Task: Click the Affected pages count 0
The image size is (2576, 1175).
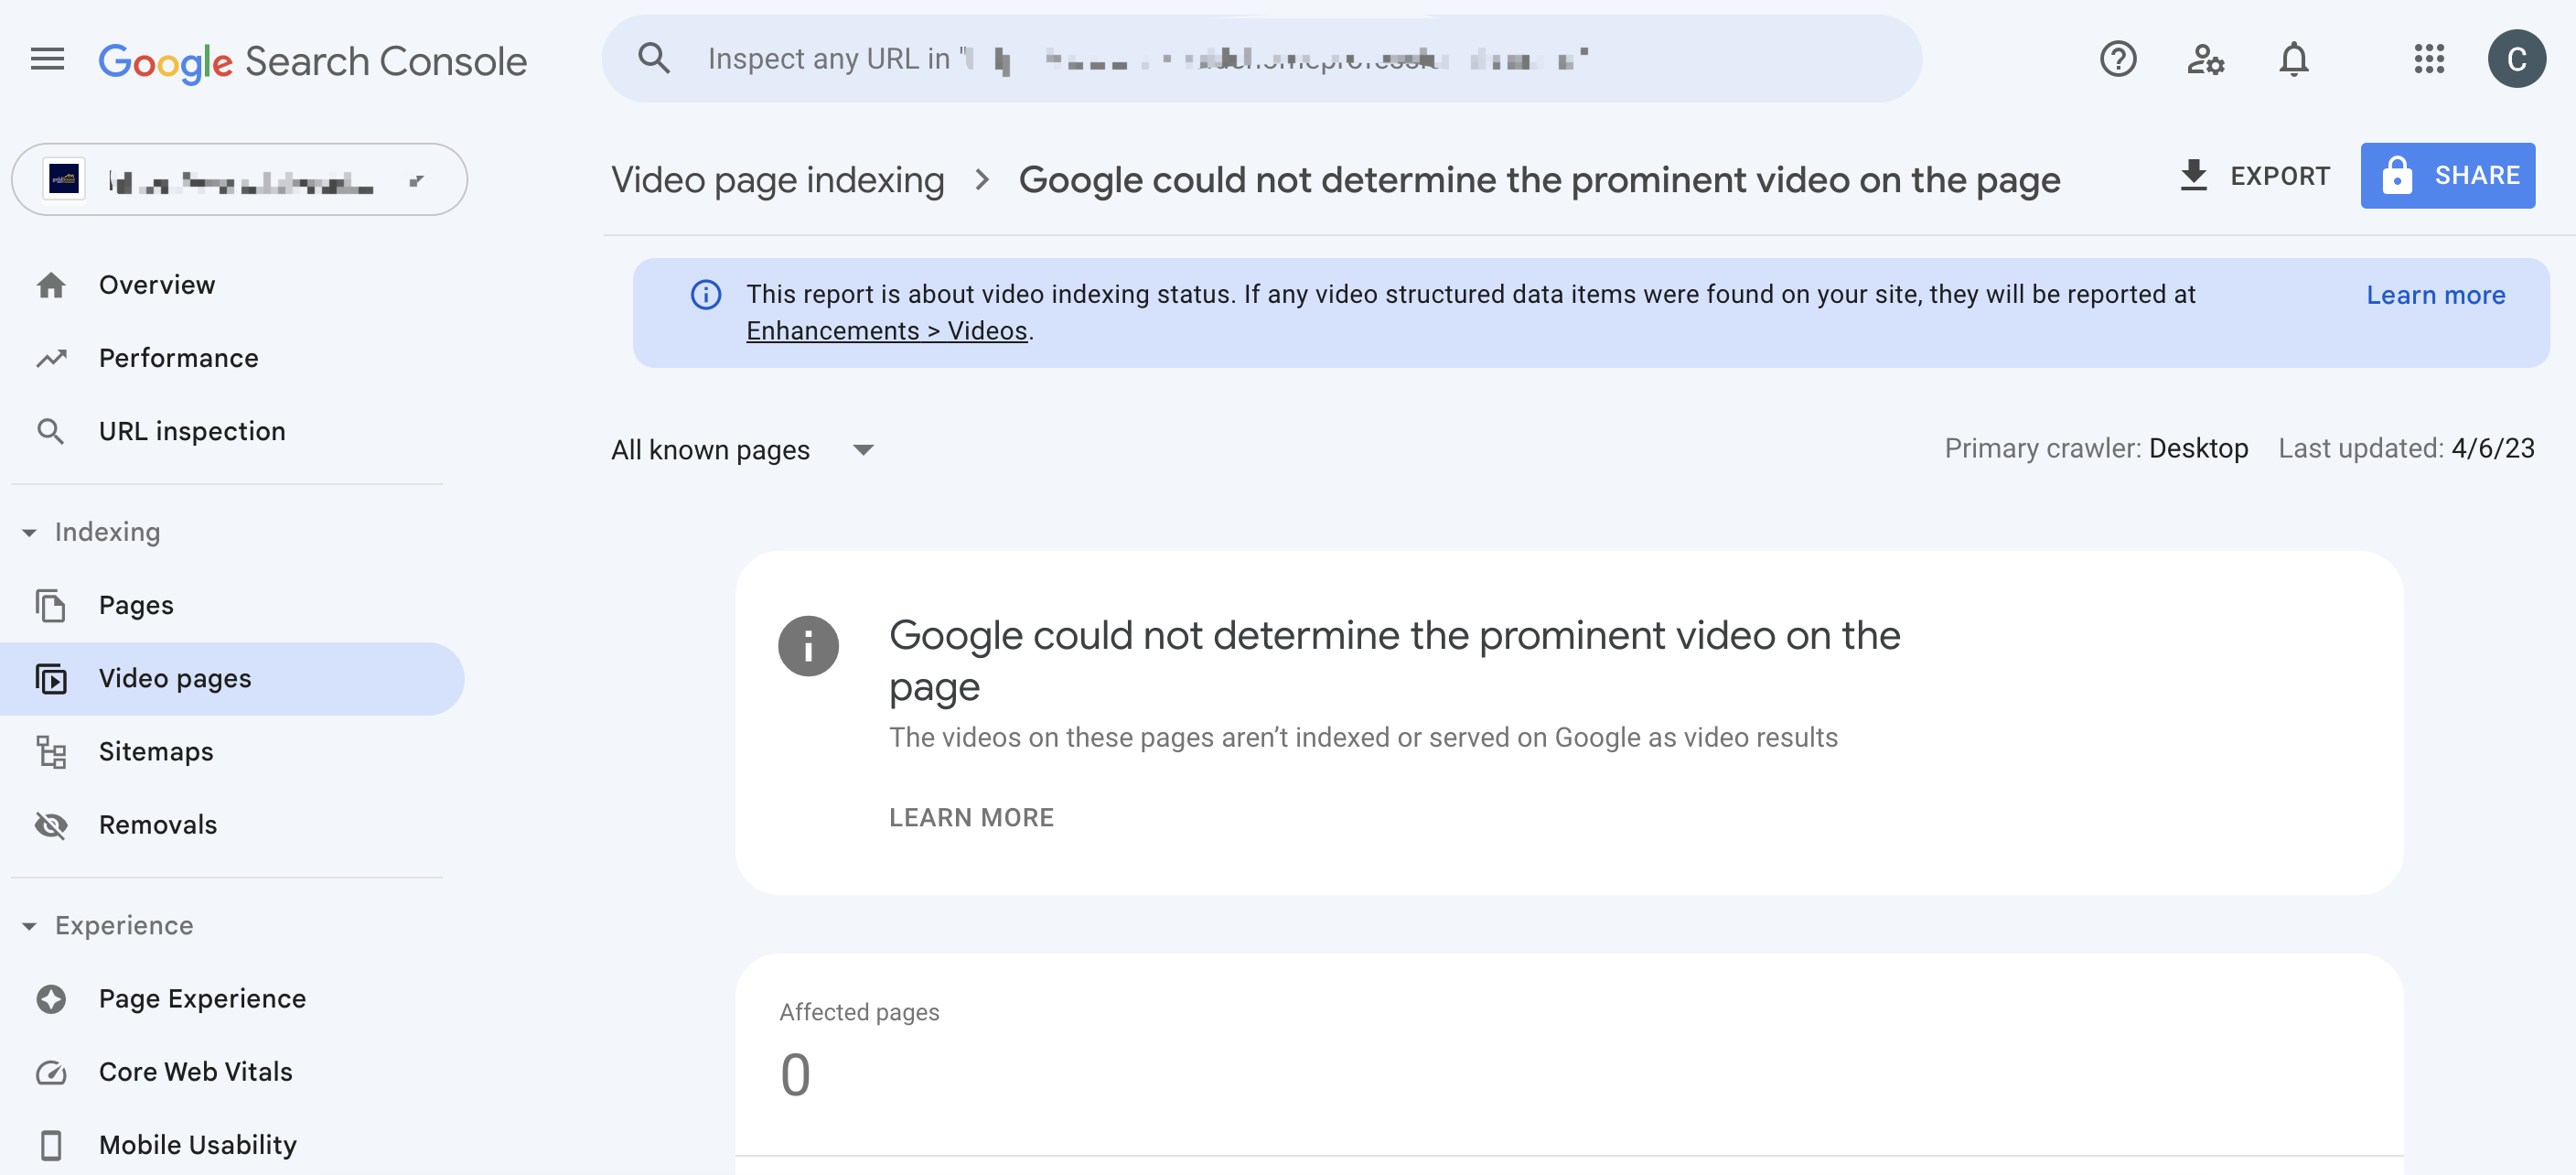Action: 795,1075
